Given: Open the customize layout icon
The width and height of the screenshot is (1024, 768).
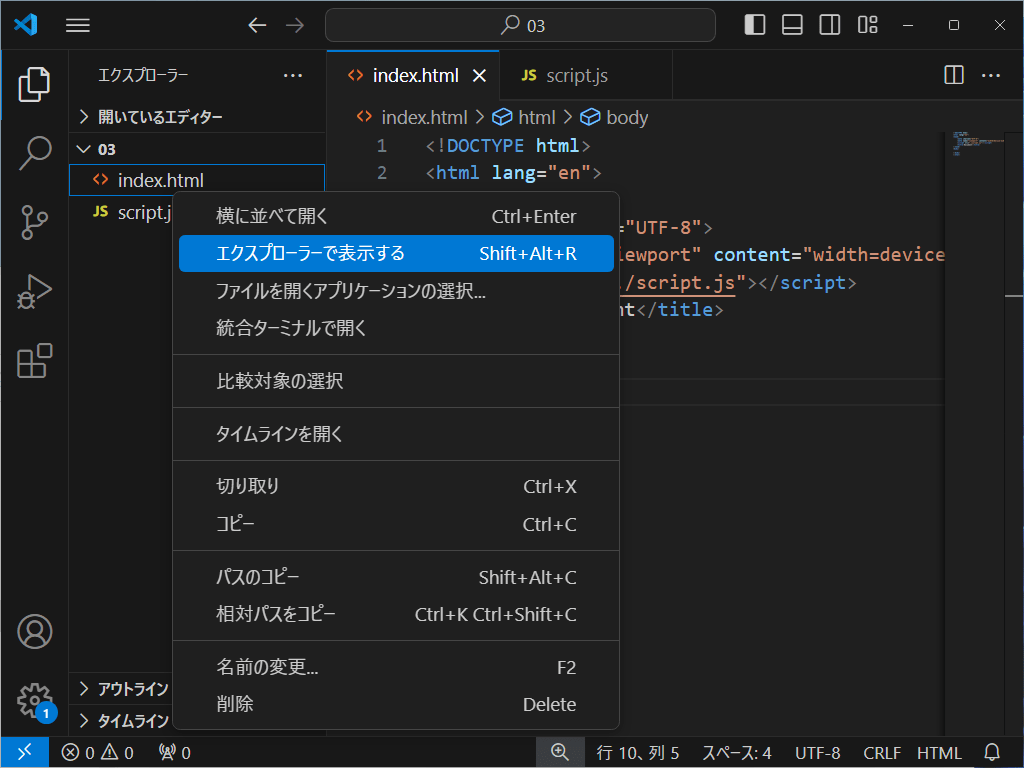Looking at the screenshot, I should click(867, 25).
